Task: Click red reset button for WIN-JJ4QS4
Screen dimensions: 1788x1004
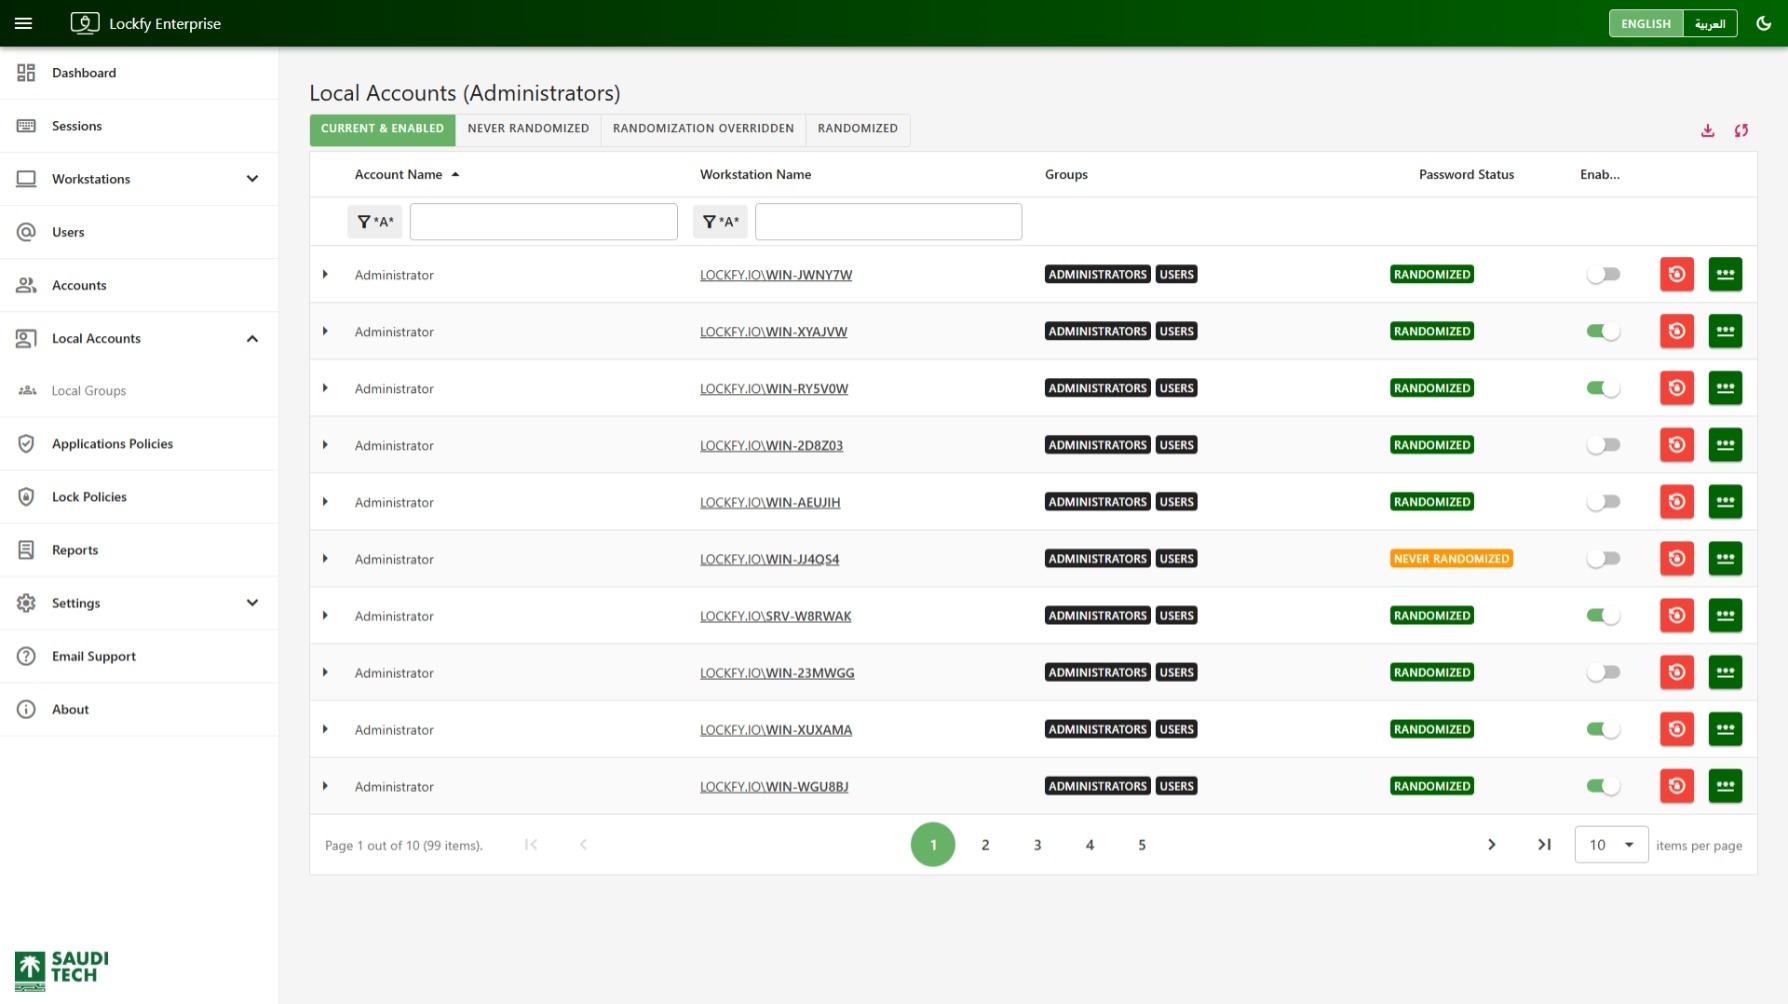Action: pos(1677,559)
